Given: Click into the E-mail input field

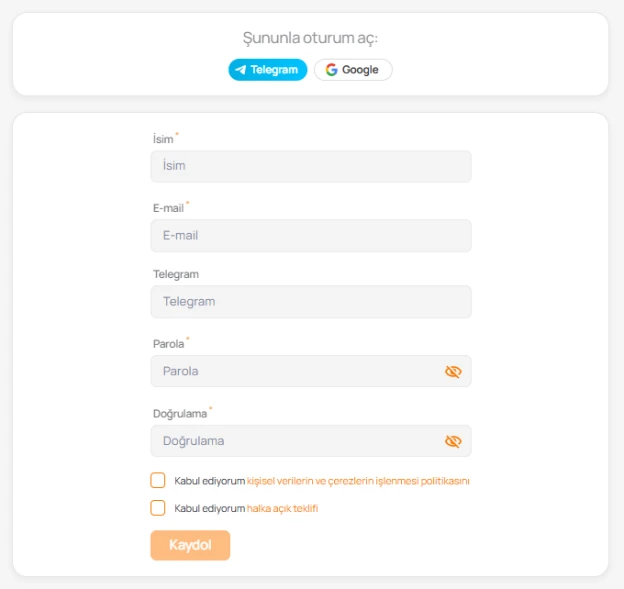Looking at the screenshot, I should pos(310,236).
